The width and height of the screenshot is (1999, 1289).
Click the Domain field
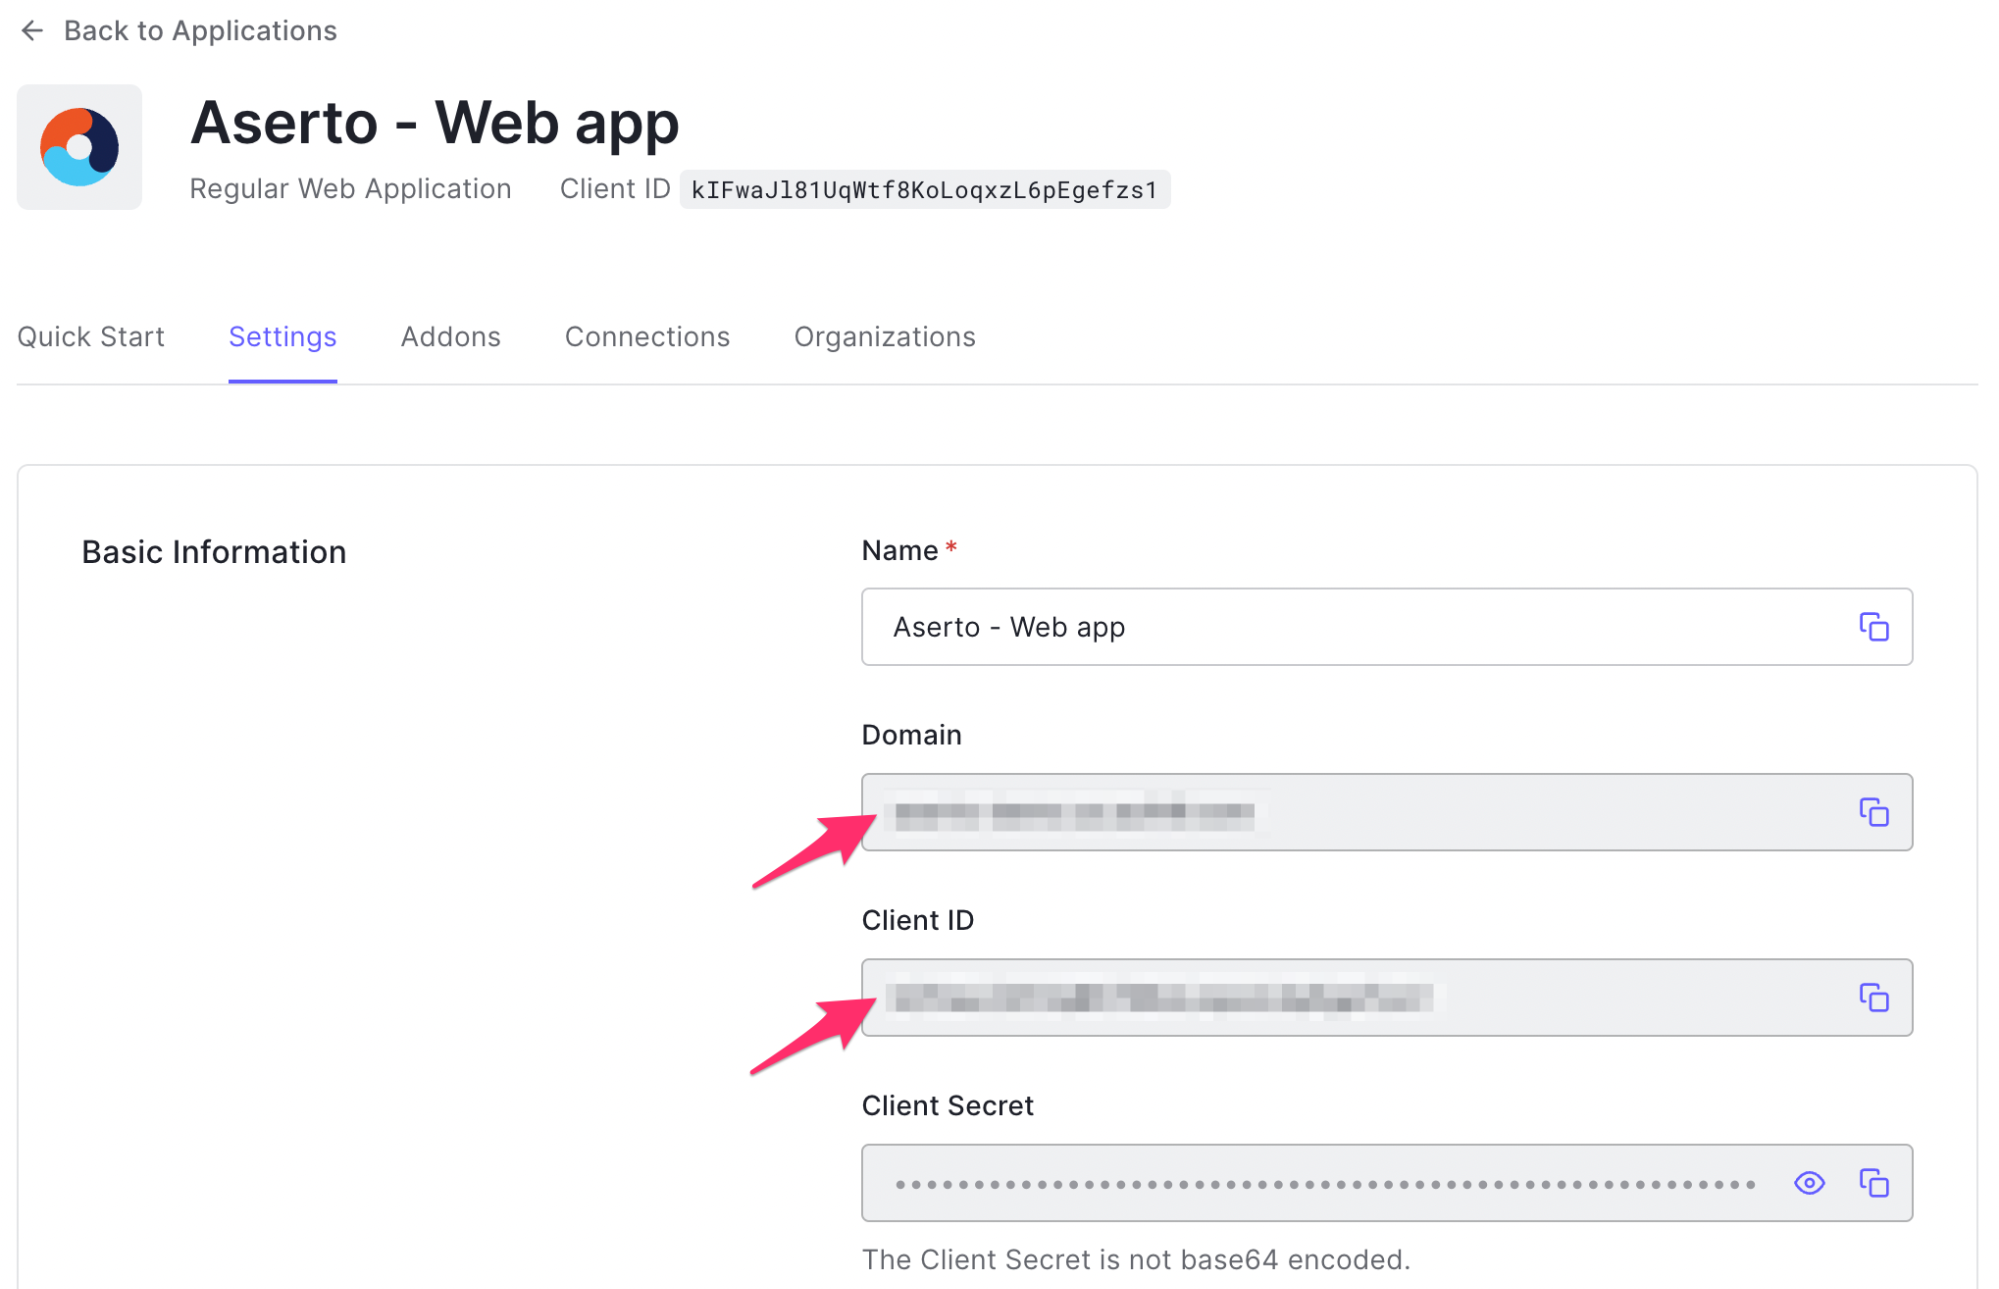coord(1386,812)
